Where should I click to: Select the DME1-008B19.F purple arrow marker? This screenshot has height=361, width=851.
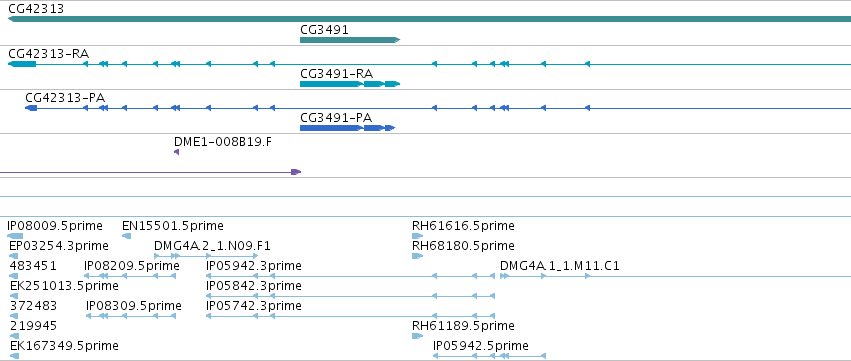pyautogui.click(x=176, y=152)
